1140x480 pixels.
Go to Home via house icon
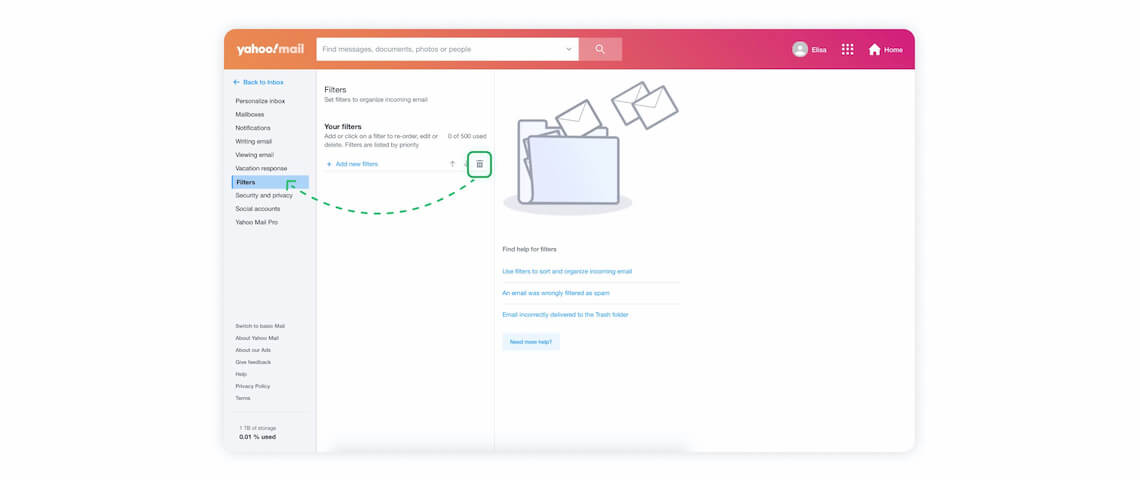pyautogui.click(x=874, y=49)
